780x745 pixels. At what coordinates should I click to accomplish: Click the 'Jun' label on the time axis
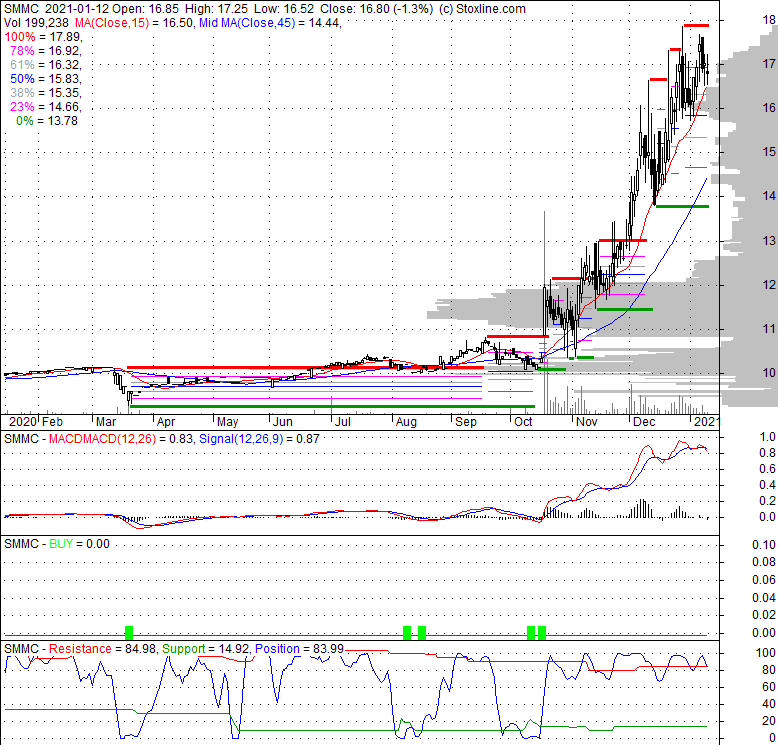pos(283,422)
